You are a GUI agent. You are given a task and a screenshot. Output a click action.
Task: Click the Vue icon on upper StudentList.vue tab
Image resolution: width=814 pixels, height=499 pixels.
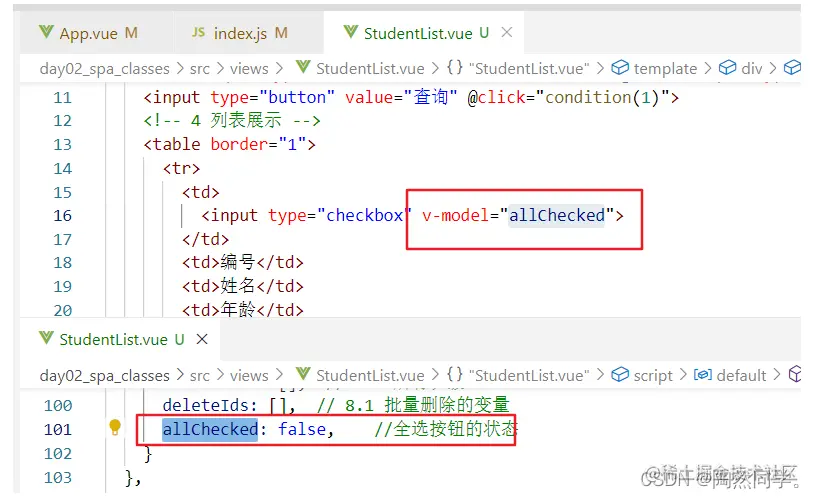(x=351, y=32)
